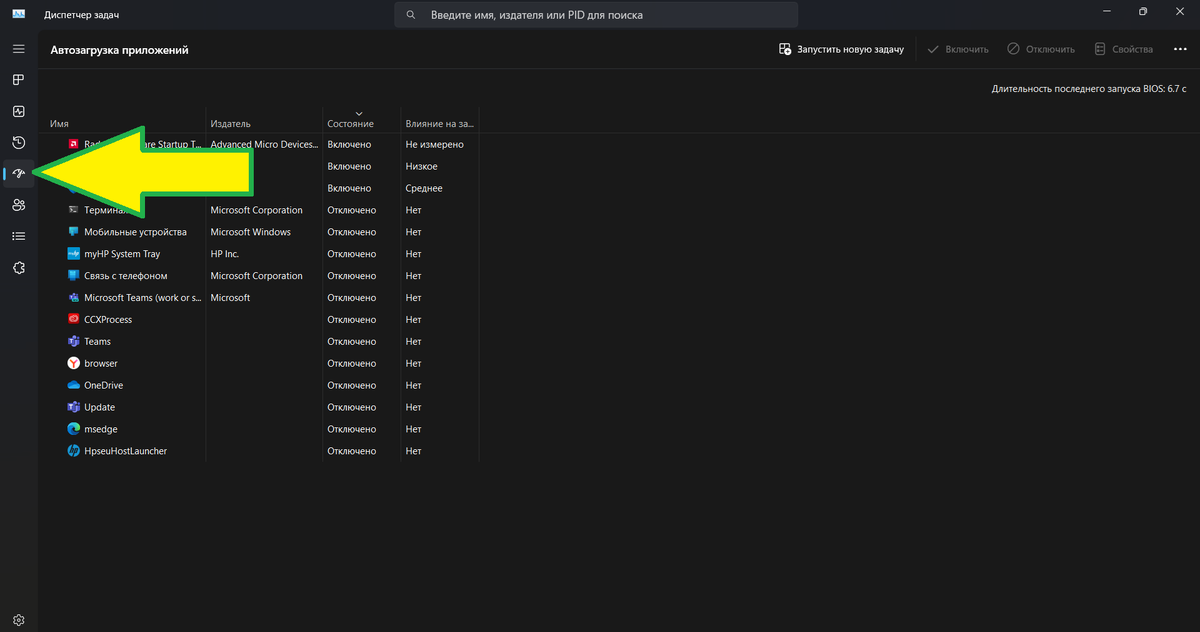Image resolution: width=1200 pixels, height=632 pixels.
Task: Click the Включить toolbar button
Action: pyautogui.click(x=958, y=49)
